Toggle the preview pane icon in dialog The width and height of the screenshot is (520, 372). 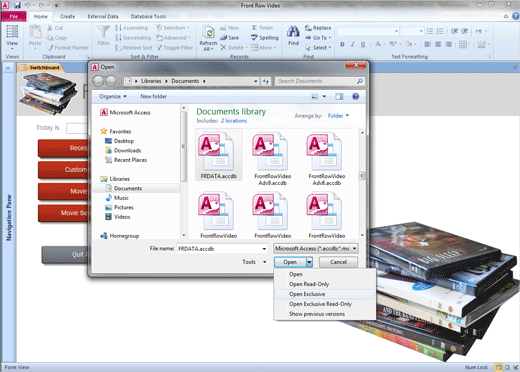[x=339, y=96]
